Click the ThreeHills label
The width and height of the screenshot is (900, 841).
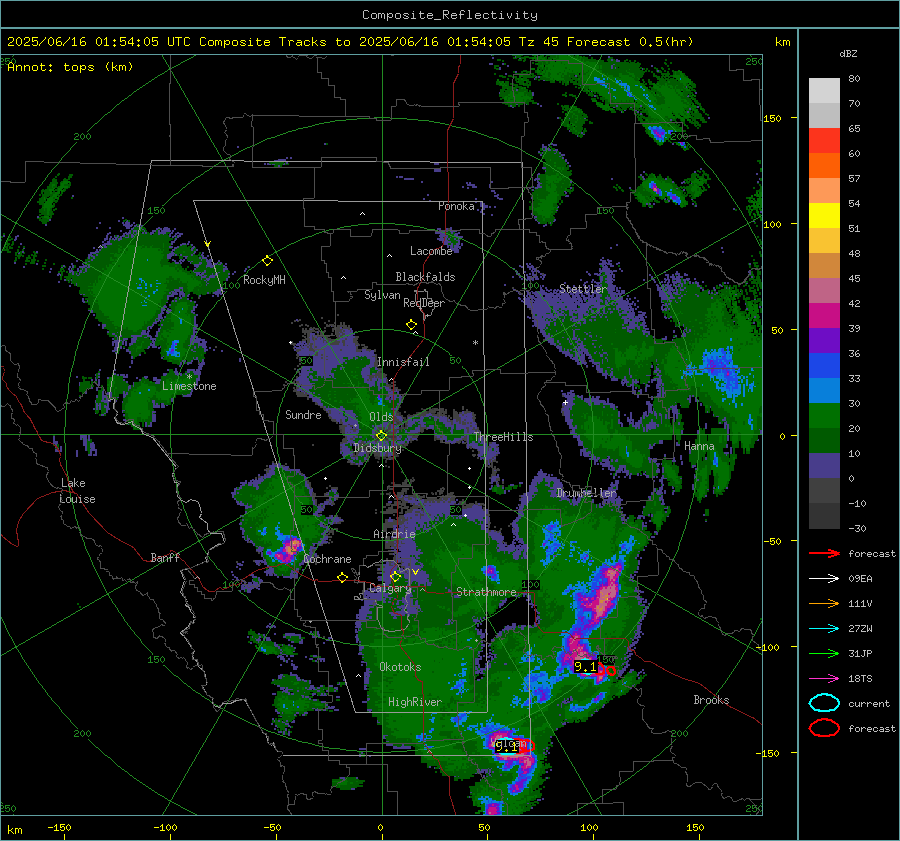coord(503,437)
